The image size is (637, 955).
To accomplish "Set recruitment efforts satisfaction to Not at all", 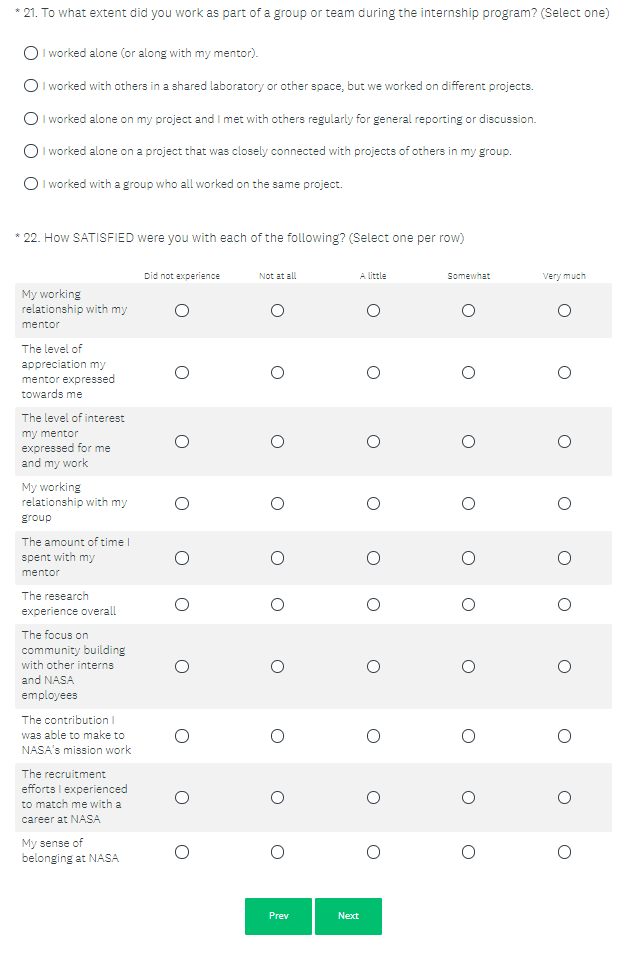I will tap(277, 797).
